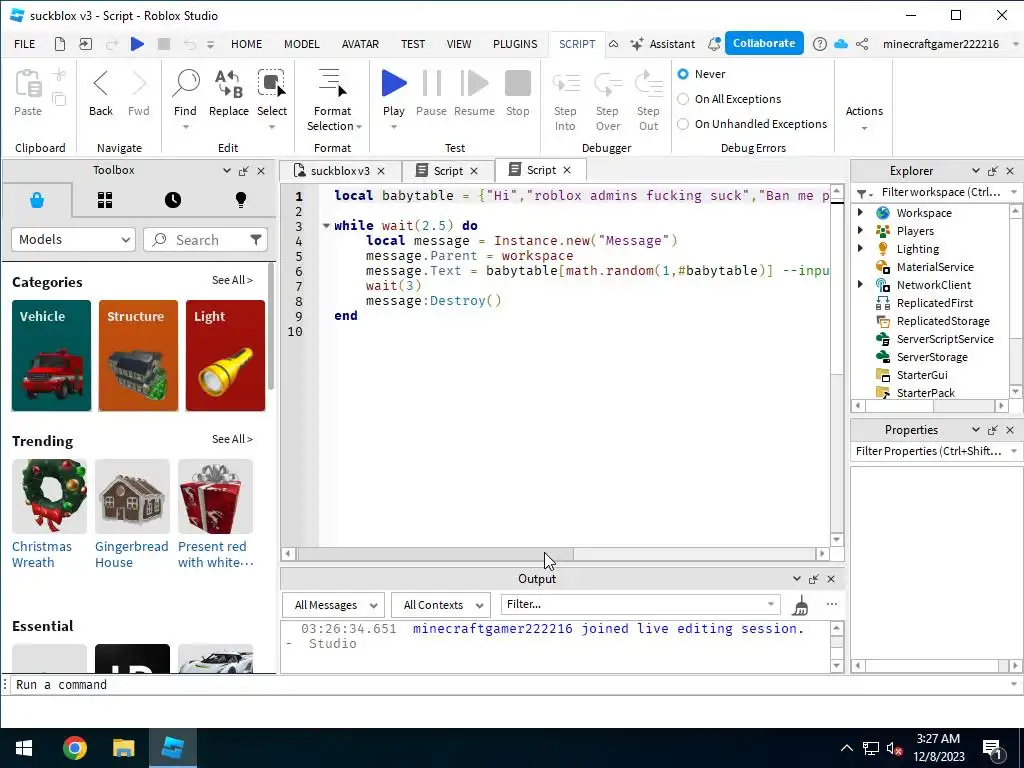The height and width of the screenshot is (768, 1024).
Task: Open the PLUGINS ribbon tab
Action: (515, 44)
